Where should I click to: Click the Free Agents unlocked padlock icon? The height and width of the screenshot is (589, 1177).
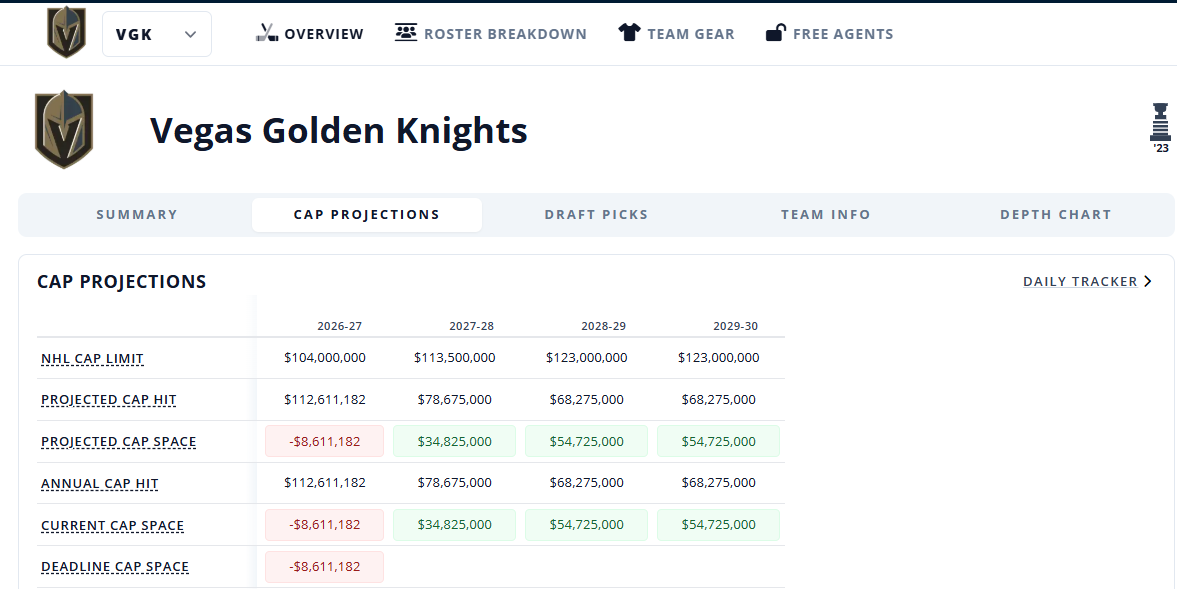tap(775, 32)
